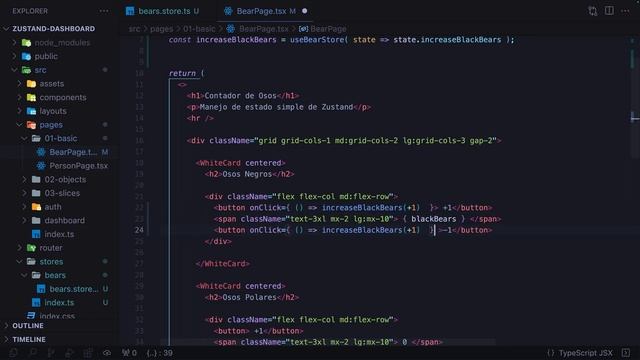Click CSS icon next to index.css
This screenshot has height=360, width=640.
(x=31, y=316)
